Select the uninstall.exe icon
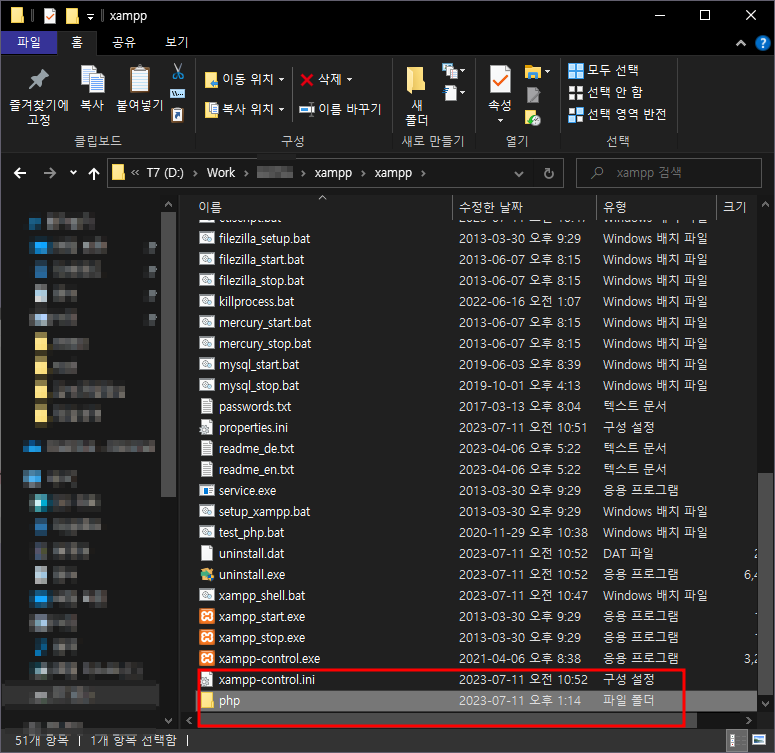This screenshot has width=775, height=753. click(x=207, y=575)
